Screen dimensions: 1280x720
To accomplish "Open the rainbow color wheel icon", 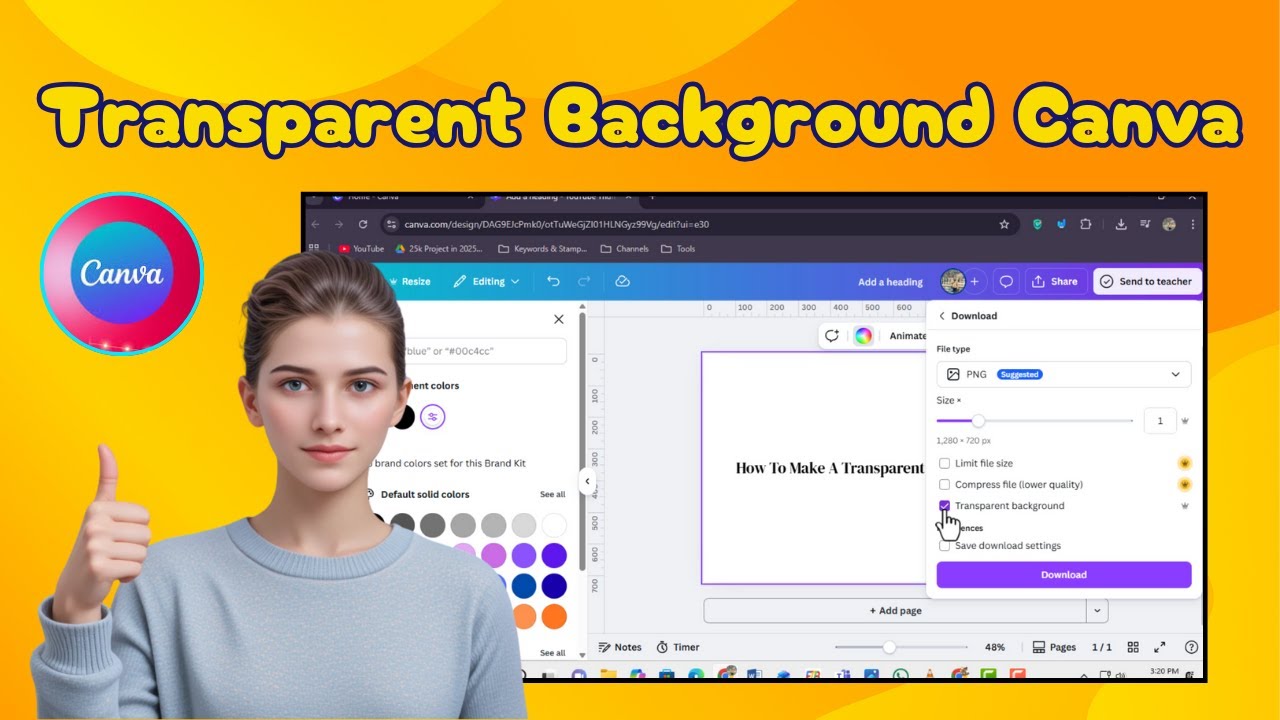I will point(863,336).
